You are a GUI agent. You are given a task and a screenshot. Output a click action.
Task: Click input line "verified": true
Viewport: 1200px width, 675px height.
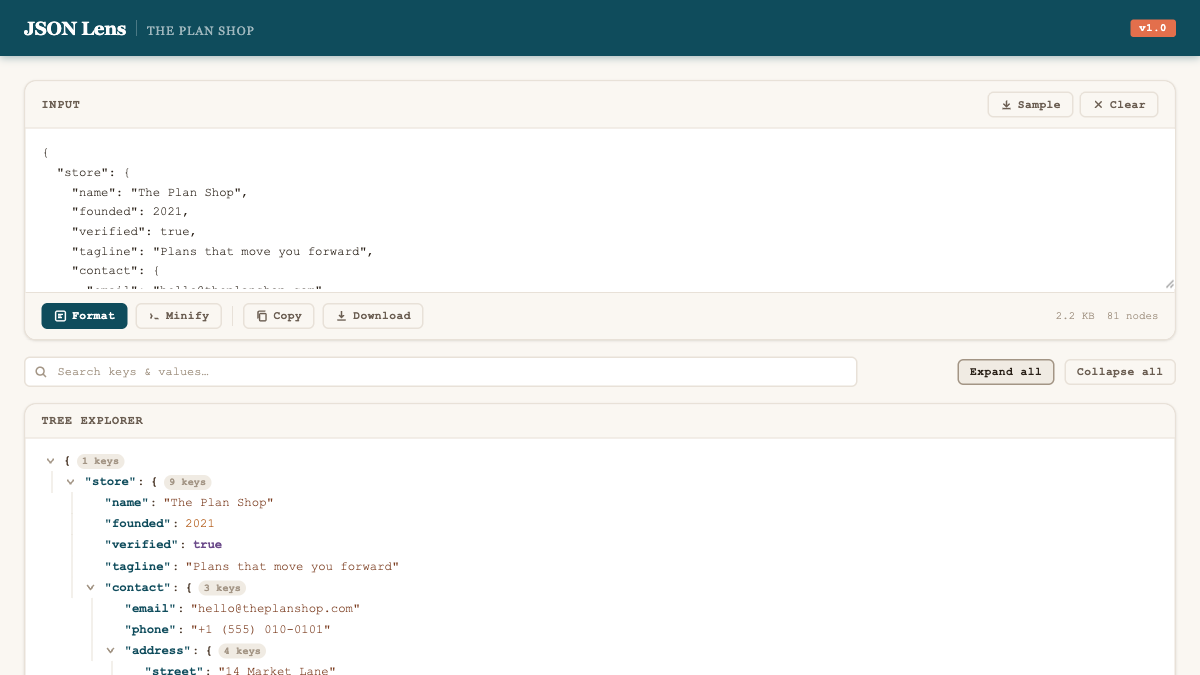[x=134, y=232]
